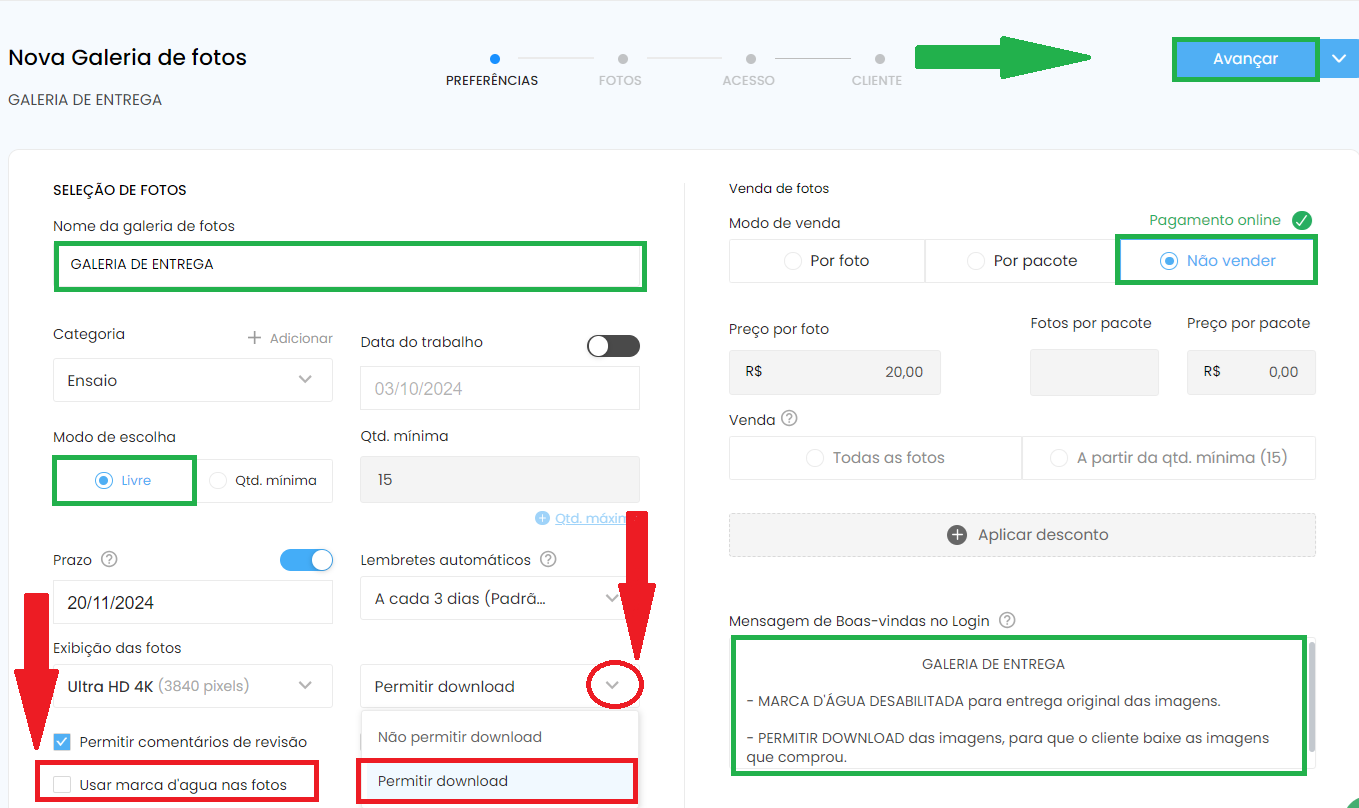Open help icon beside Mensagem de Boas-vindas
This screenshot has width=1359, height=808.
[x=1007, y=620]
